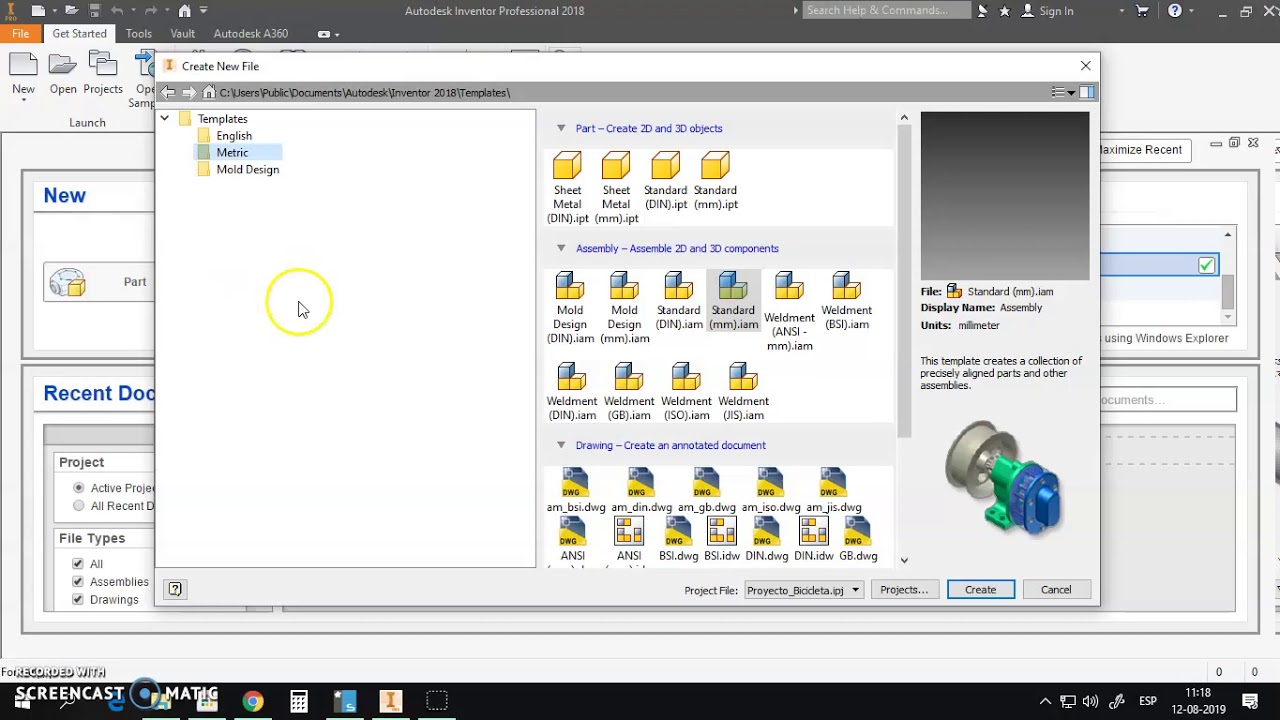Screen dimensions: 1280x720
Task: Select am_gb.dwg drawing template
Action: [x=706, y=491]
